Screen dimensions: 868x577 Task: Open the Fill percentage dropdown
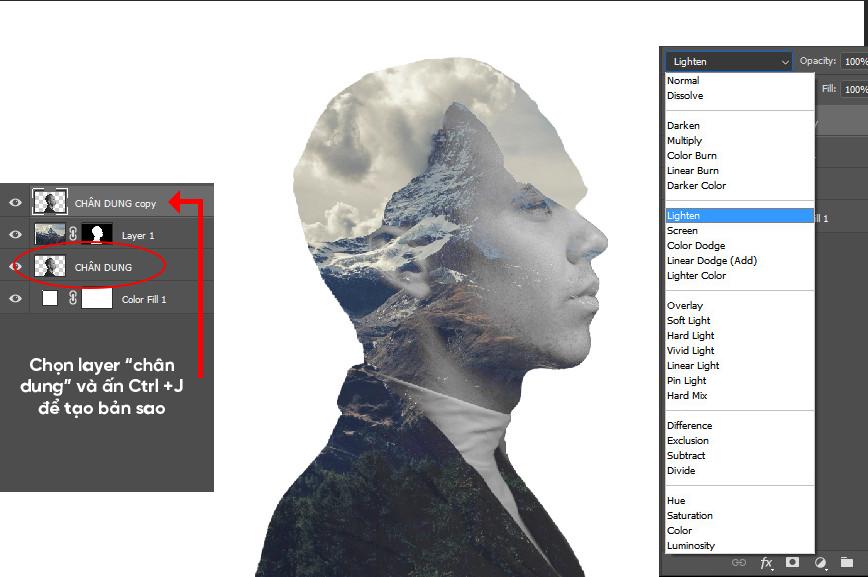click(x=856, y=89)
